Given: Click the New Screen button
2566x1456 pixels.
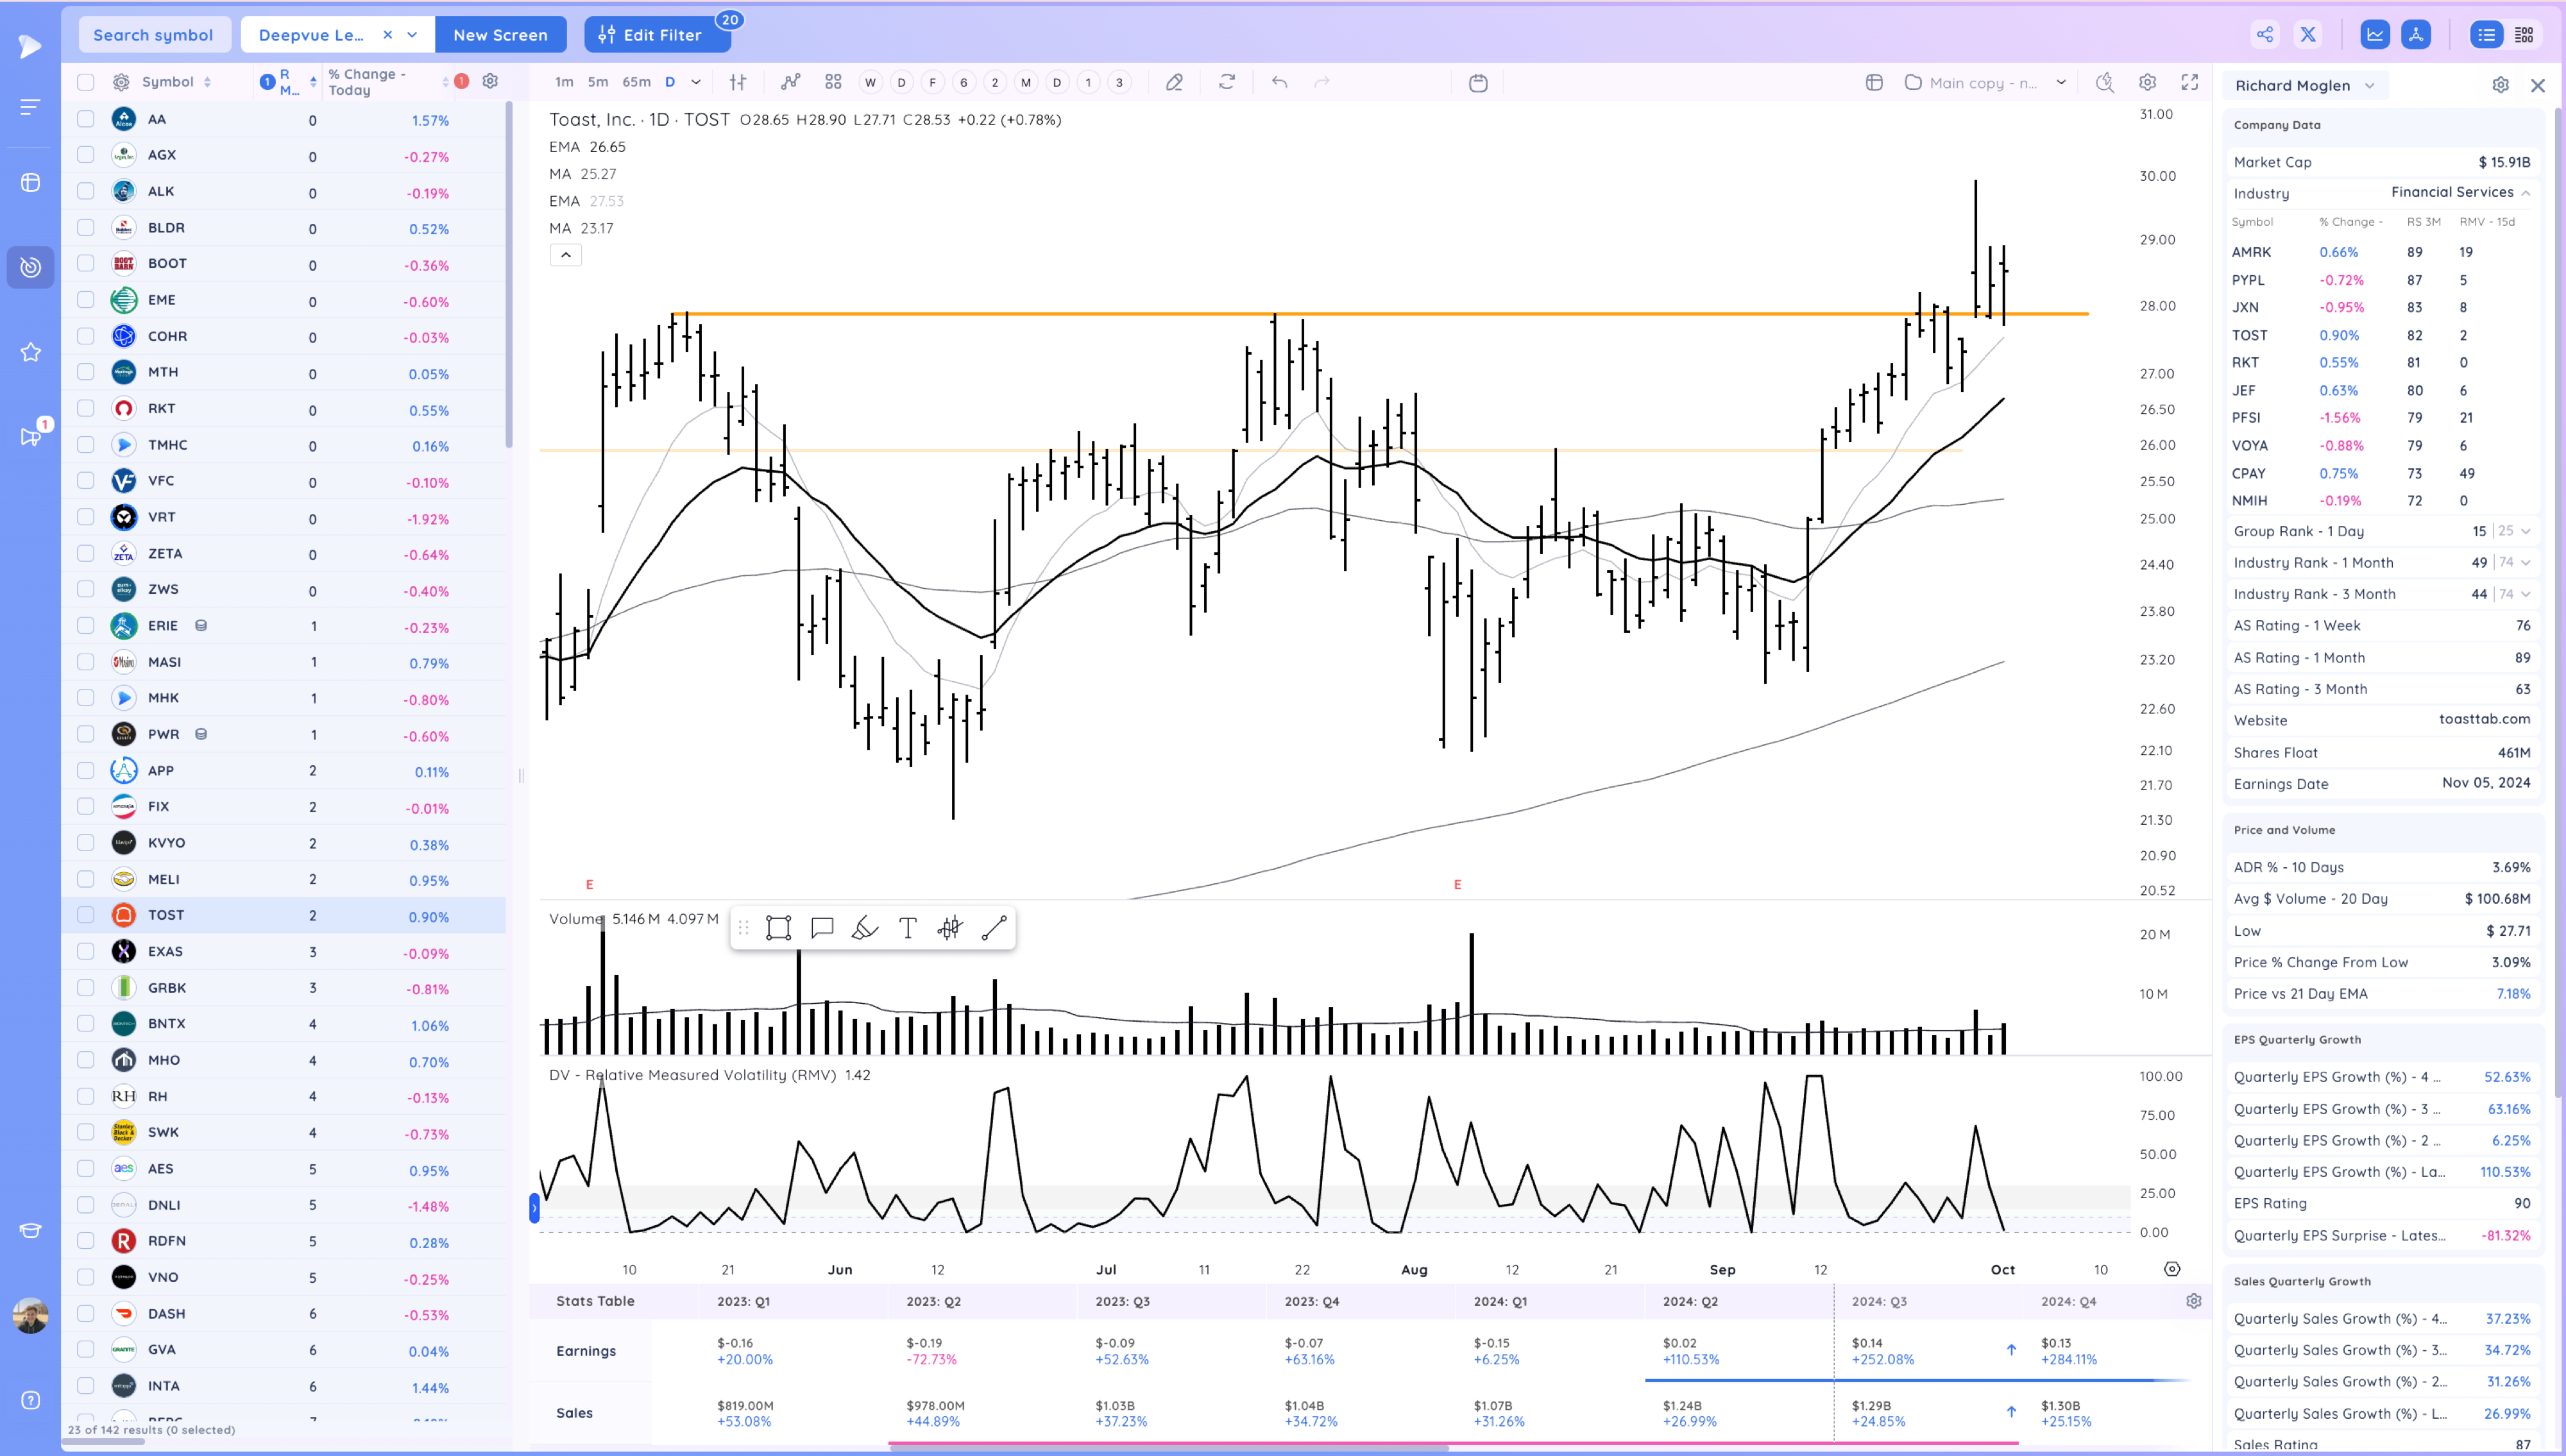Looking at the screenshot, I should point(500,35).
